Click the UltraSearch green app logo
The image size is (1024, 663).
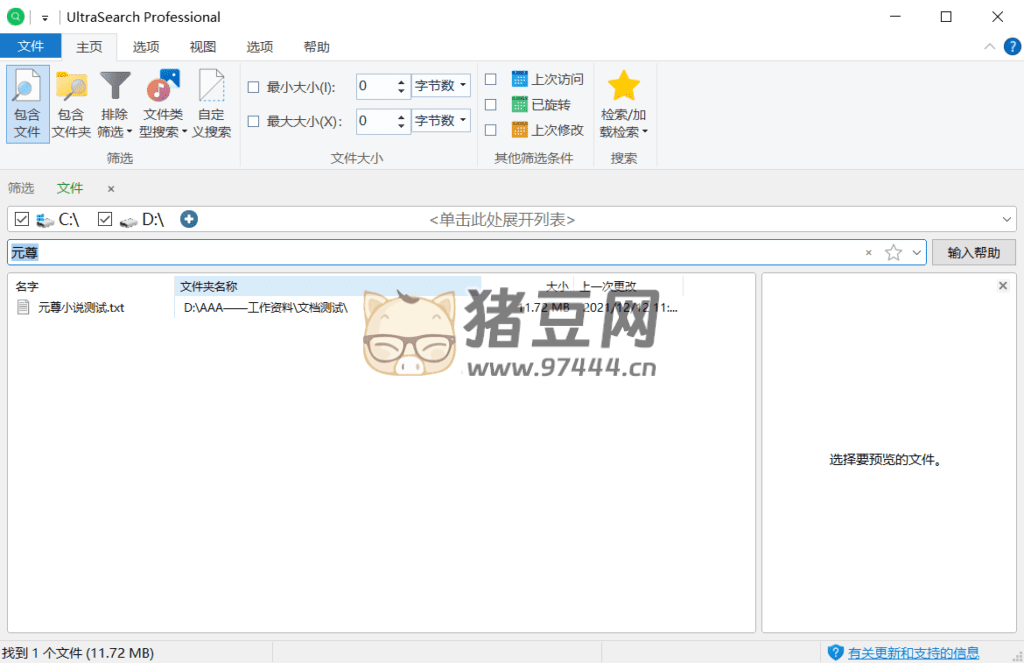[x=15, y=16]
